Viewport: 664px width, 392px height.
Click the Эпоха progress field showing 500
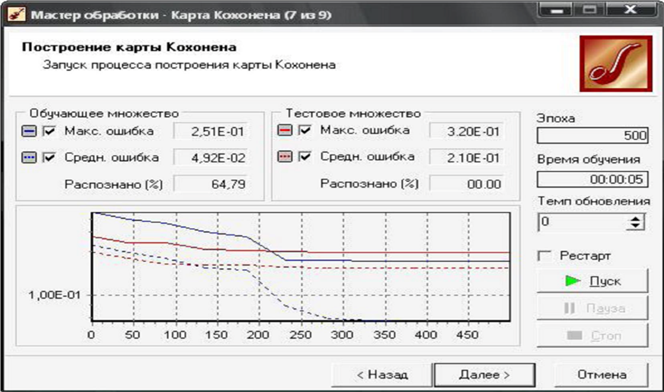[x=592, y=135]
